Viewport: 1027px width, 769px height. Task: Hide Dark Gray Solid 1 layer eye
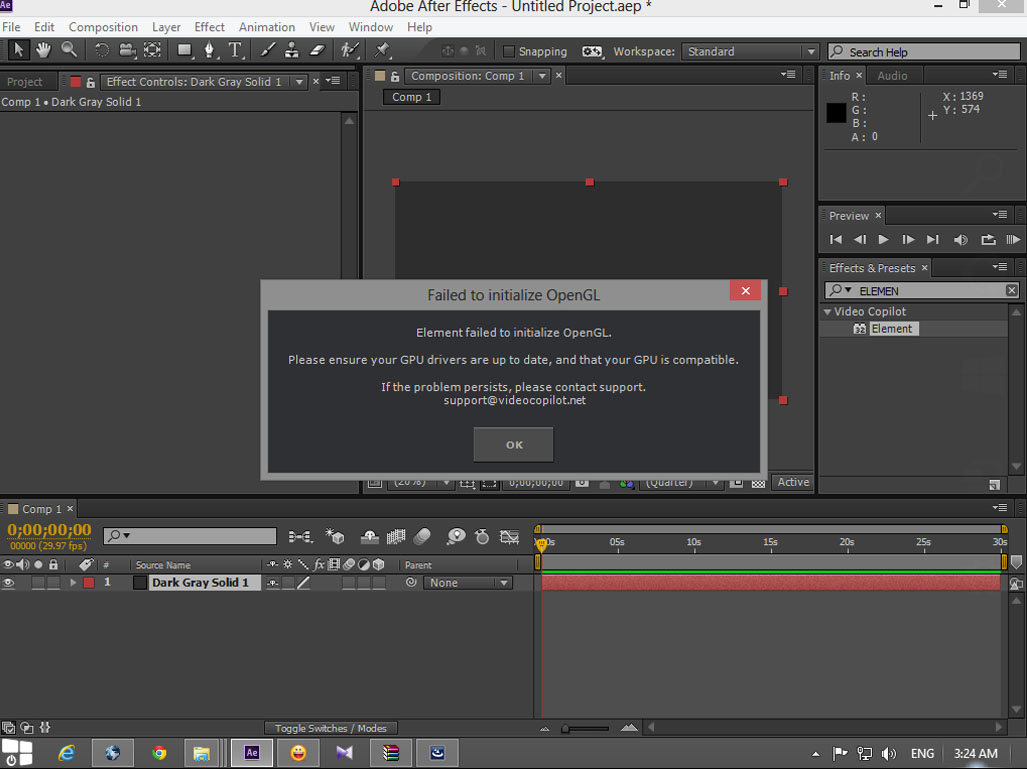[9, 582]
